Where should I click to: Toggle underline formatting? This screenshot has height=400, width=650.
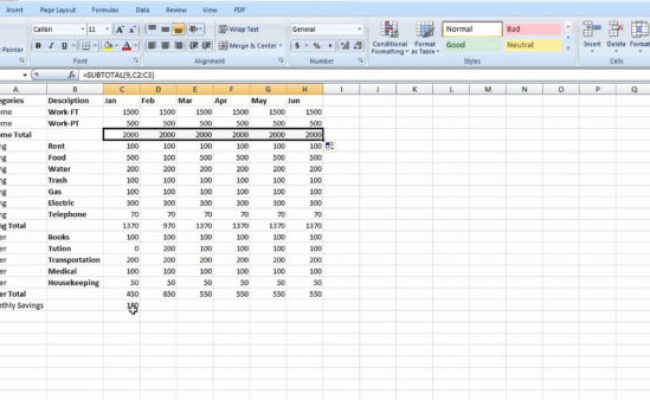(64, 46)
